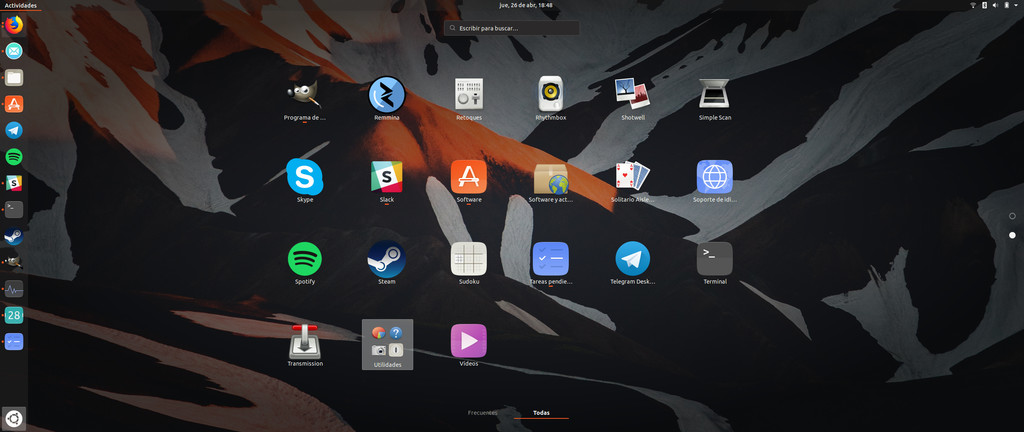Viewport: 1024px width, 432px height.
Task: Open the Software app in the grid
Action: pyautogui.click(x=469, y=177)
